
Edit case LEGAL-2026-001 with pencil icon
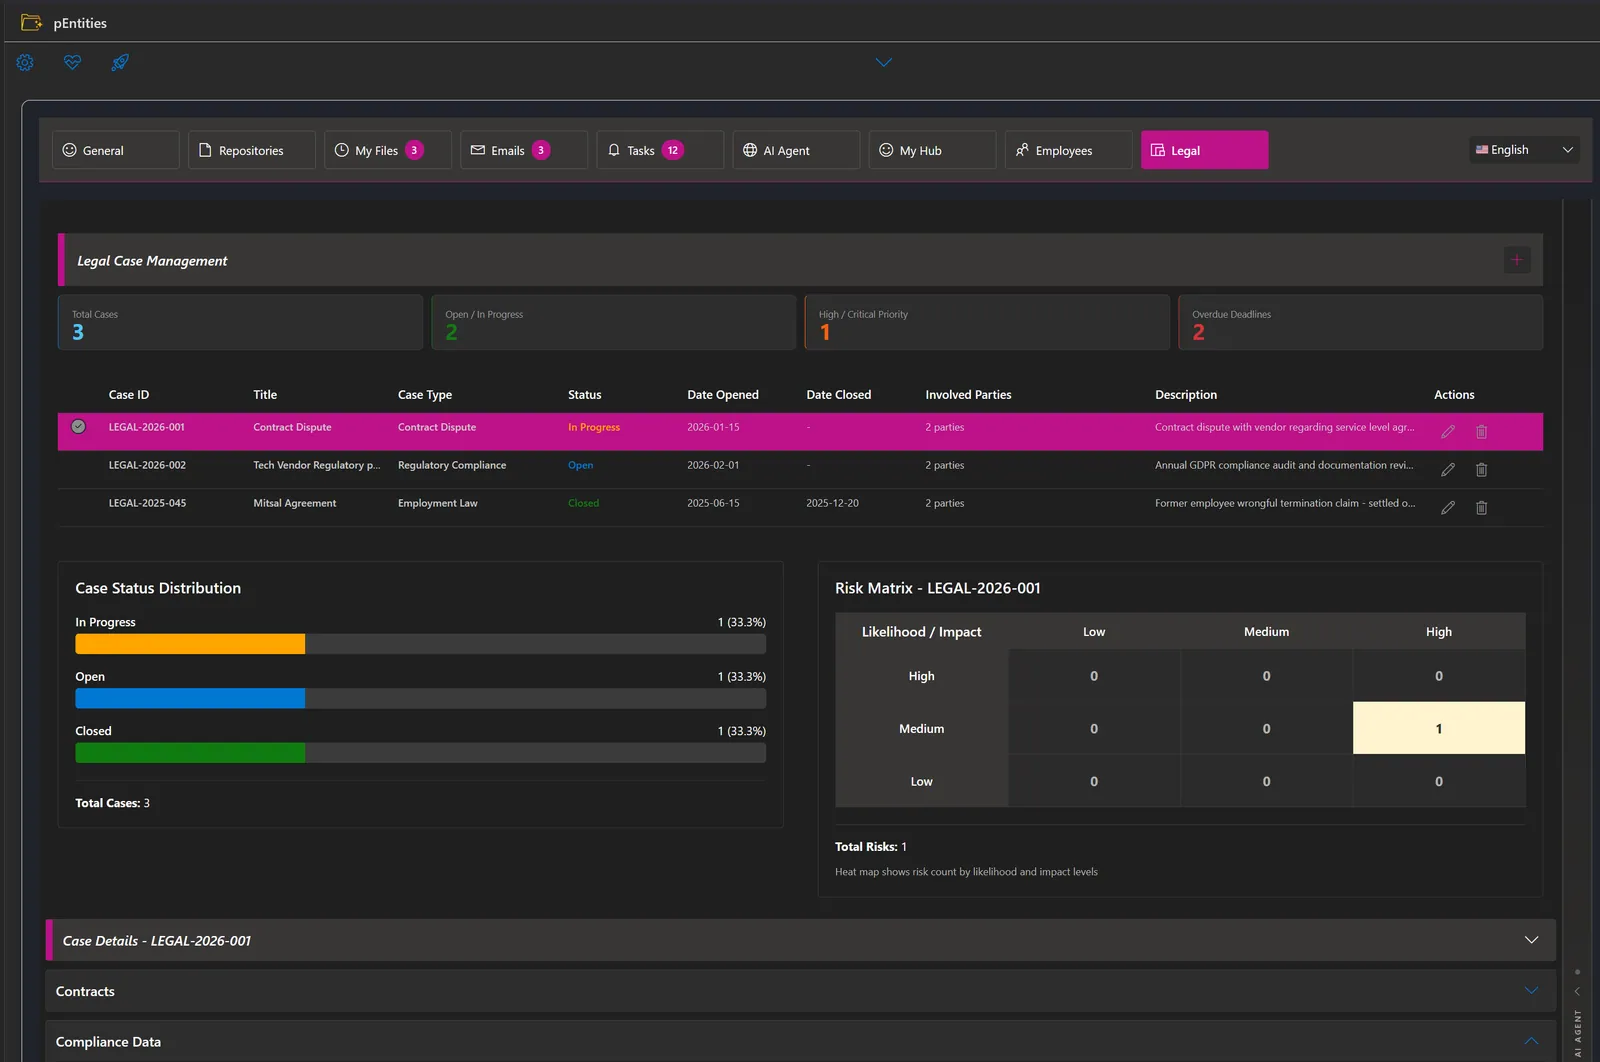1447,432
